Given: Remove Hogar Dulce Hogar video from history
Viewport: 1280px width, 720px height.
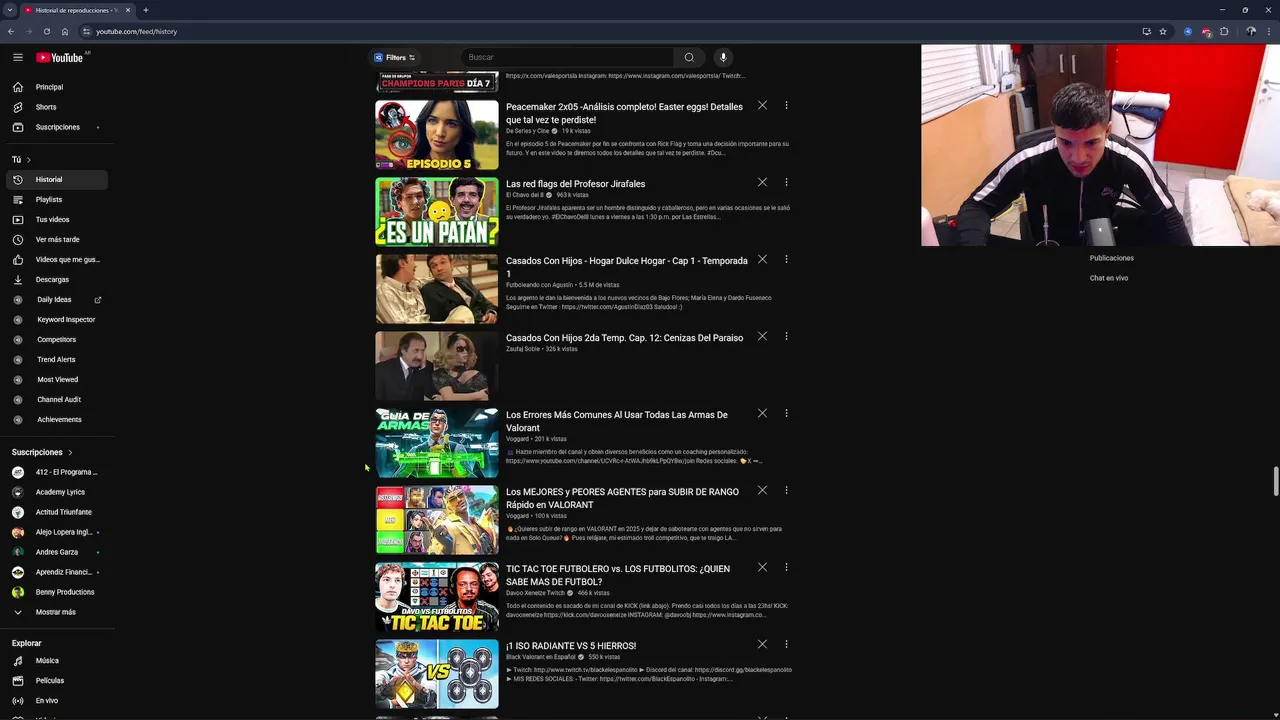Looking at the screenshot, I should [x=762, y=259].
